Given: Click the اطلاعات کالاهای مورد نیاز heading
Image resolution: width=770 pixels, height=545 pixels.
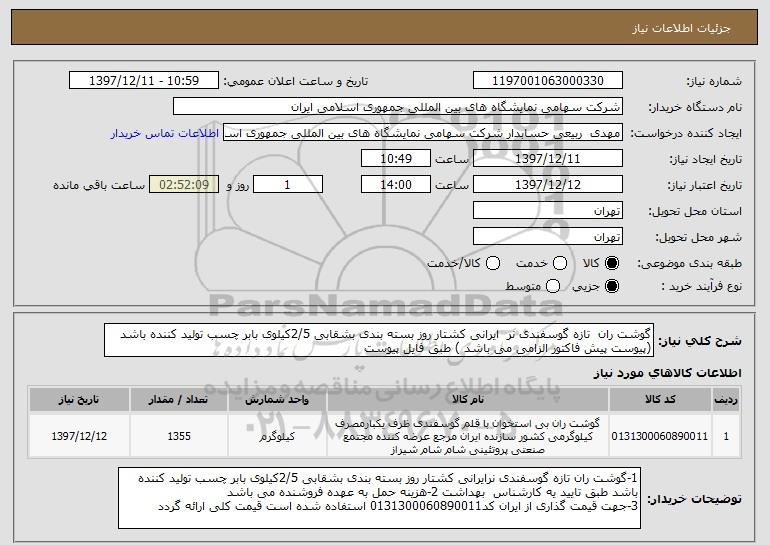Looking at the screenshot, I should 668,374.
